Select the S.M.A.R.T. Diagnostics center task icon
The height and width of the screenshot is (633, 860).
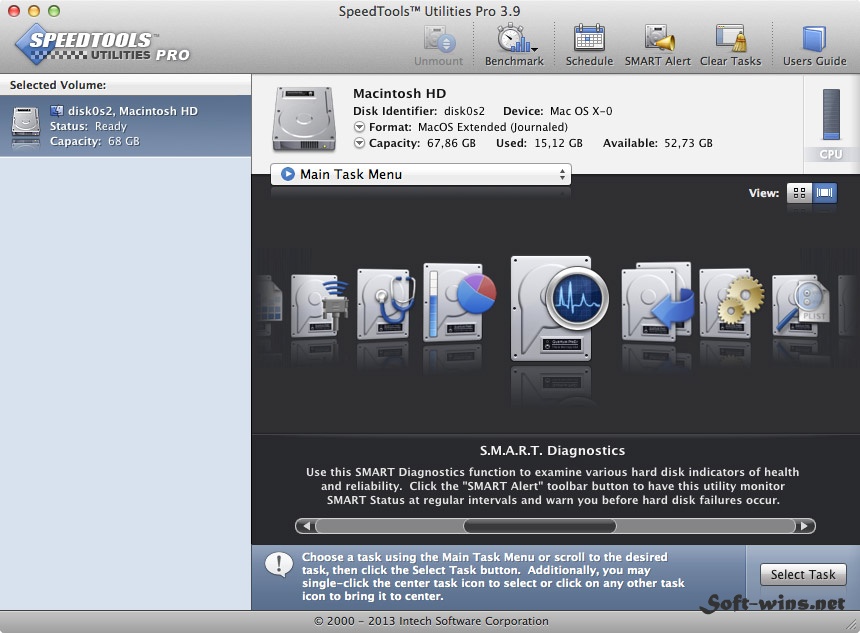coord(558,308)
